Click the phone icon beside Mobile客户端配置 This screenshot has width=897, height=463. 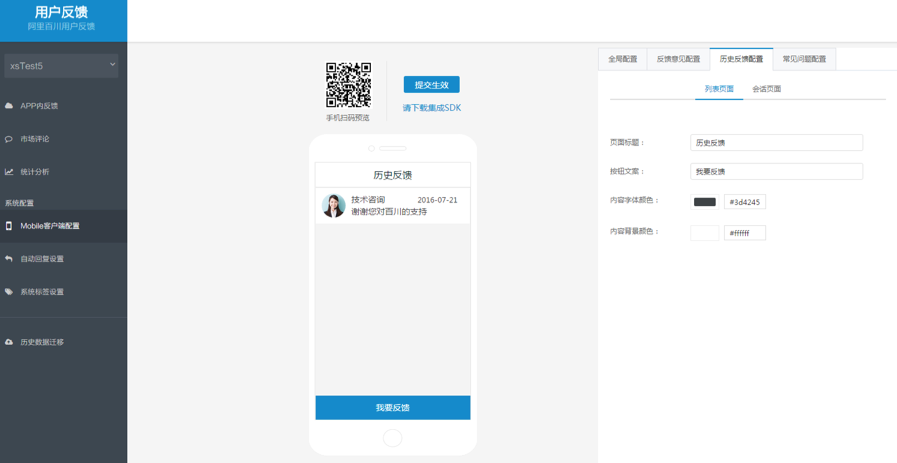pyautogui.click(x=9, y=226)
